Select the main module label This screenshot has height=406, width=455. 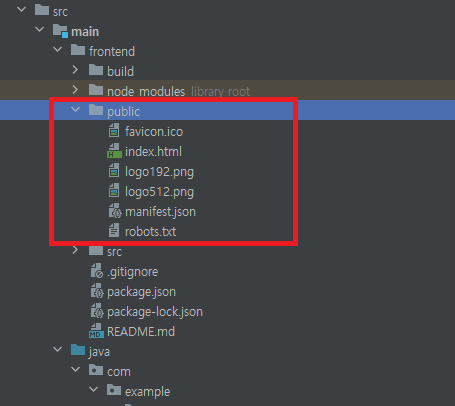(85, 32)
